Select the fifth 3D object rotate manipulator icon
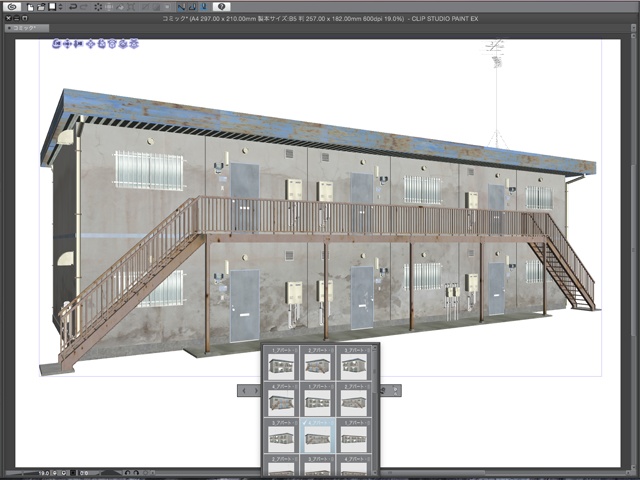The width and height of the screenshot is (640, 480). tap(102, 44)
